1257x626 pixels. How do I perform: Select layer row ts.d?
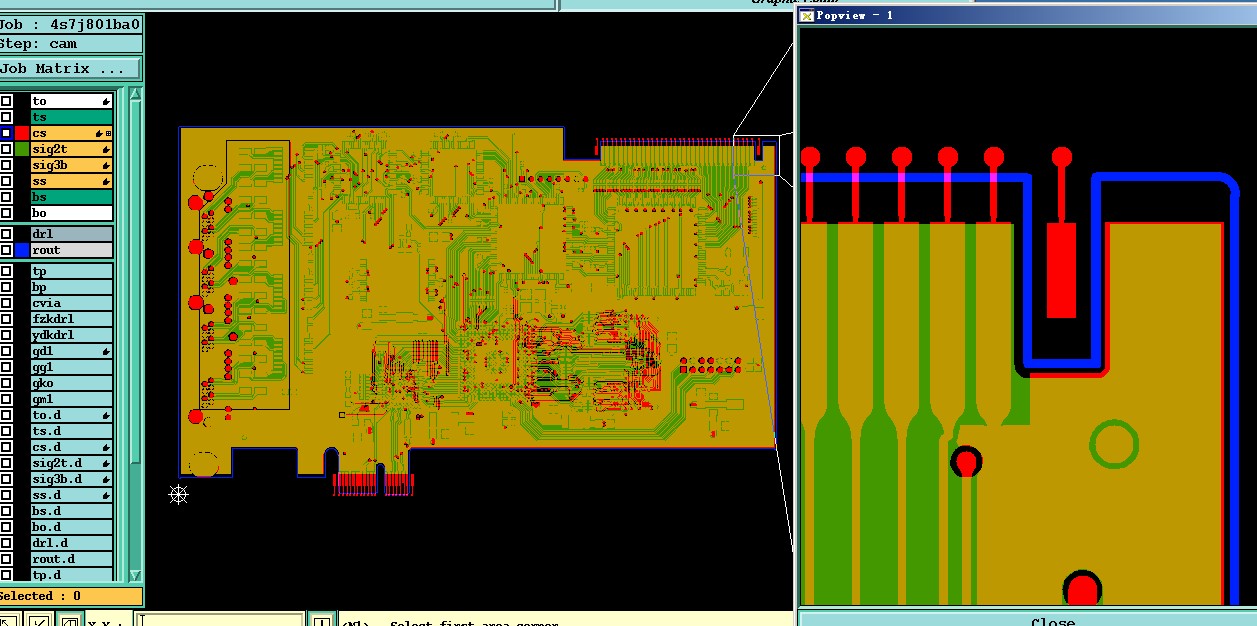[x=71, y=431]
